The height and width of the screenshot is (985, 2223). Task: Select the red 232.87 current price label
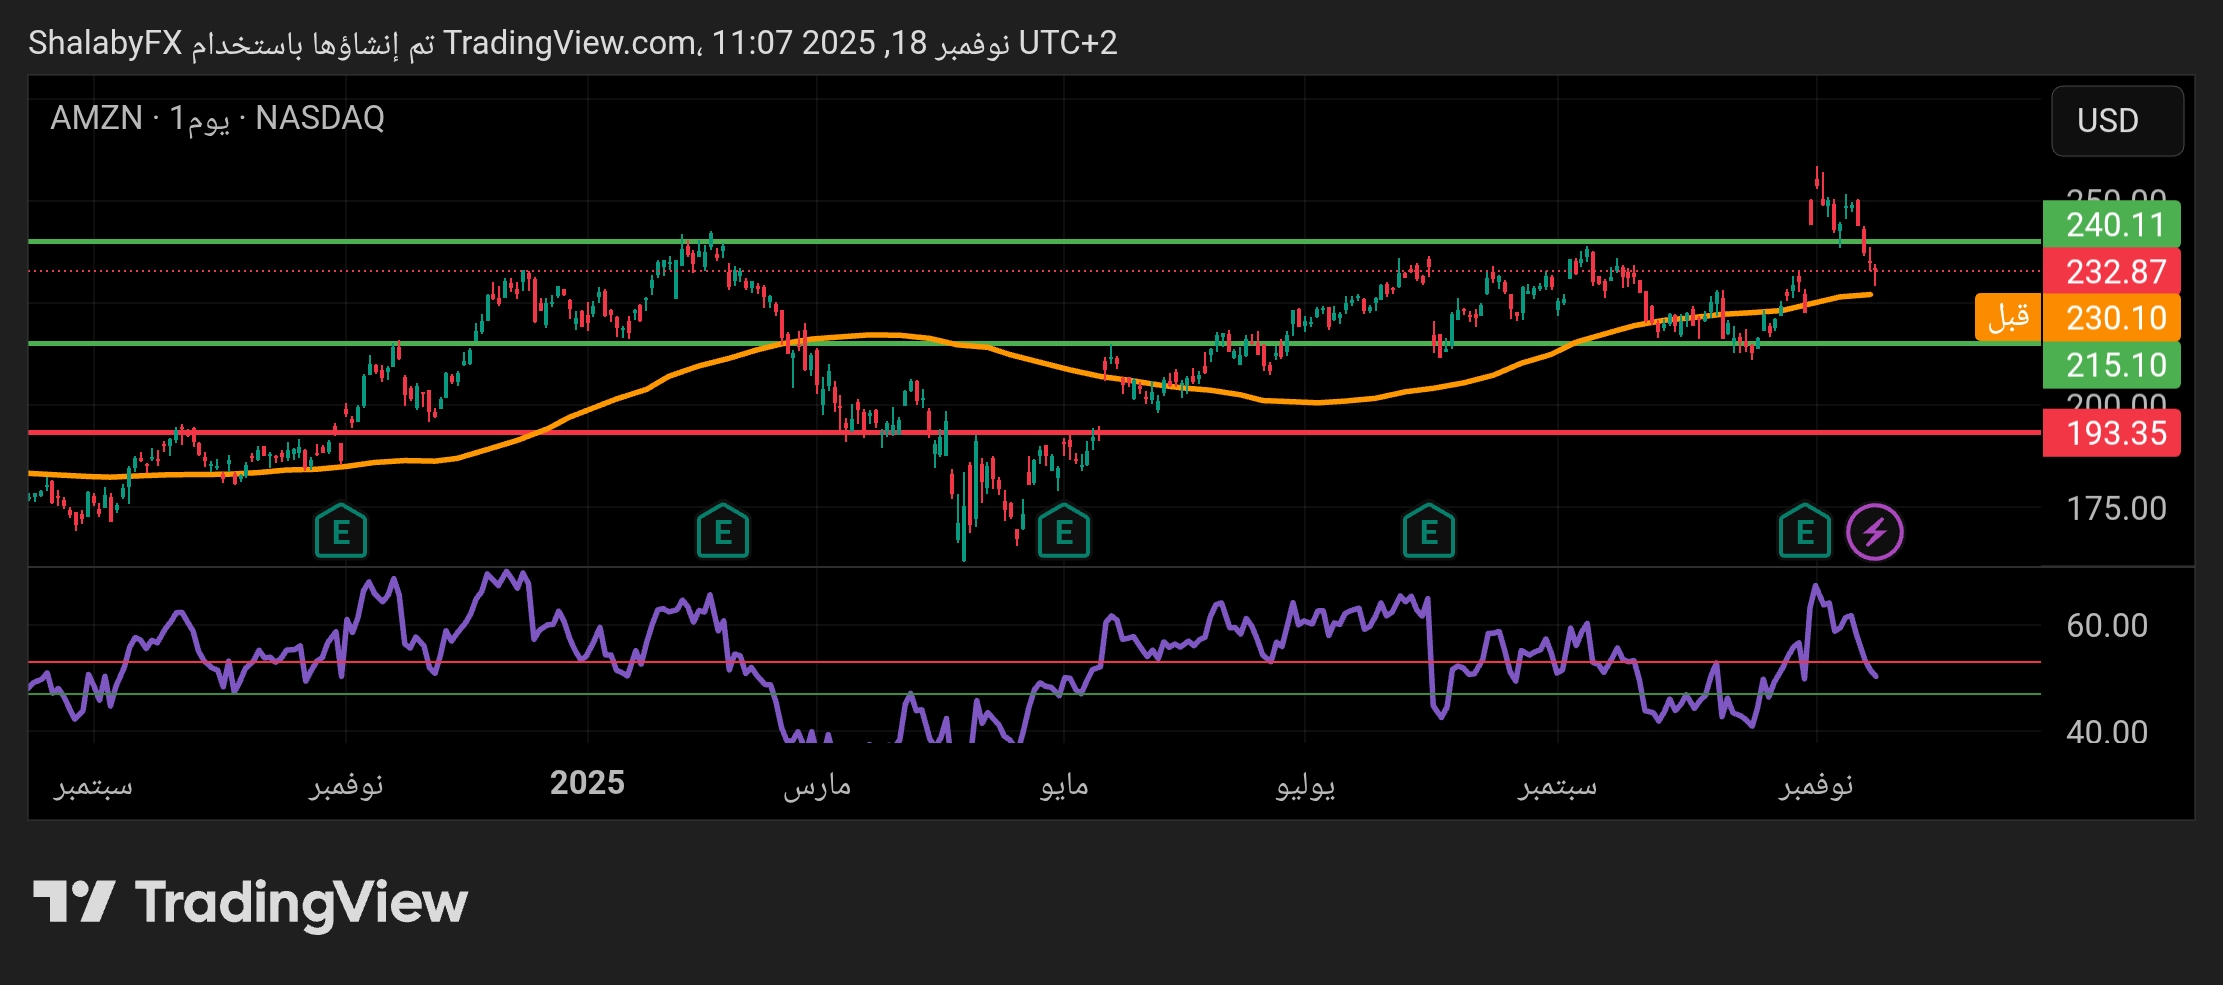[2112, 272]
